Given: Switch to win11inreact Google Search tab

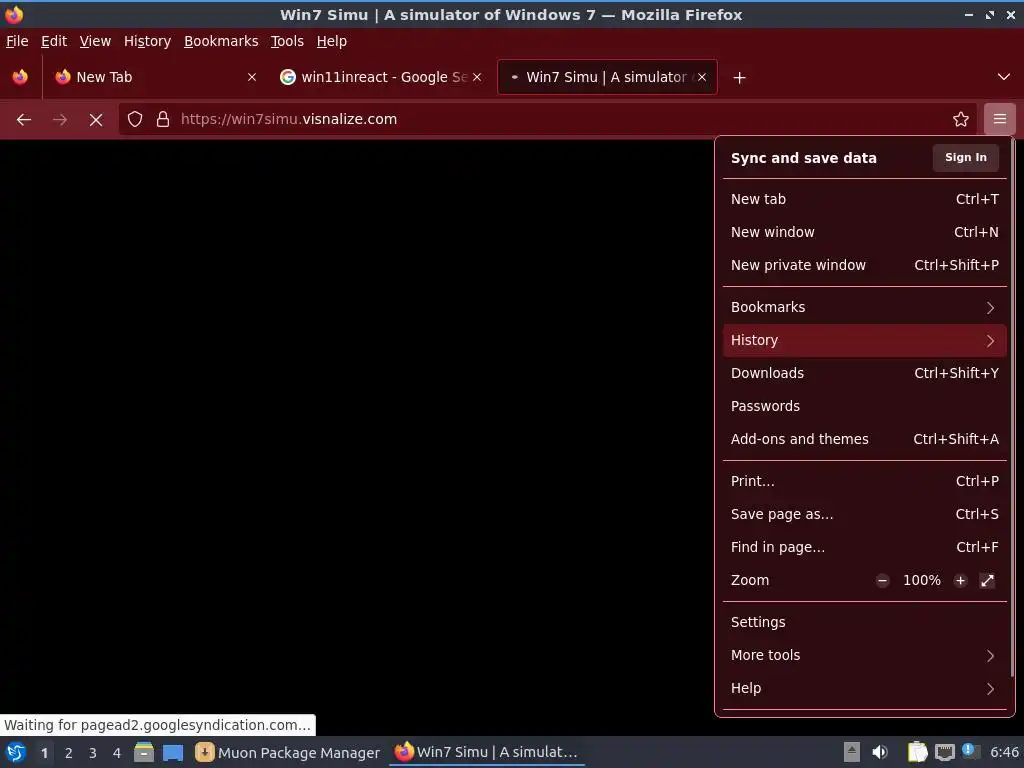Looking at the screenshot, I should (x=381, y=77).
